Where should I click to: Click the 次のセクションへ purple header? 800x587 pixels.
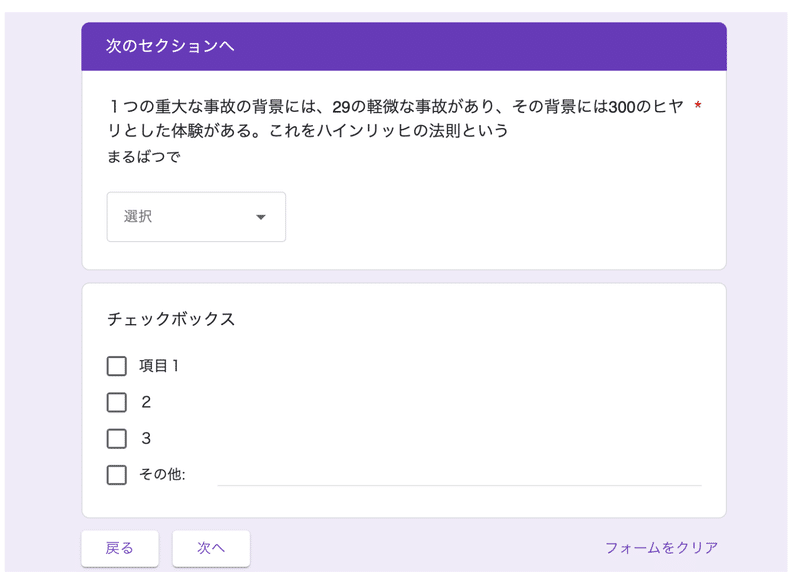click(404, 46)
